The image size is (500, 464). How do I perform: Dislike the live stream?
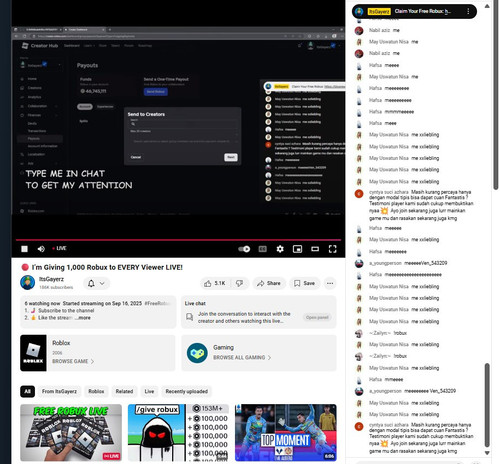click(239, 283)
